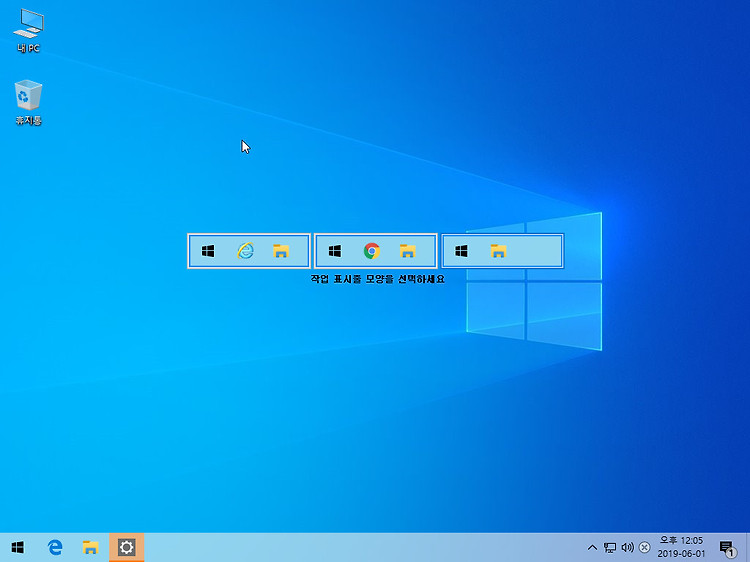Choose the taskbar style with Chrome

(x=375, y=251)
